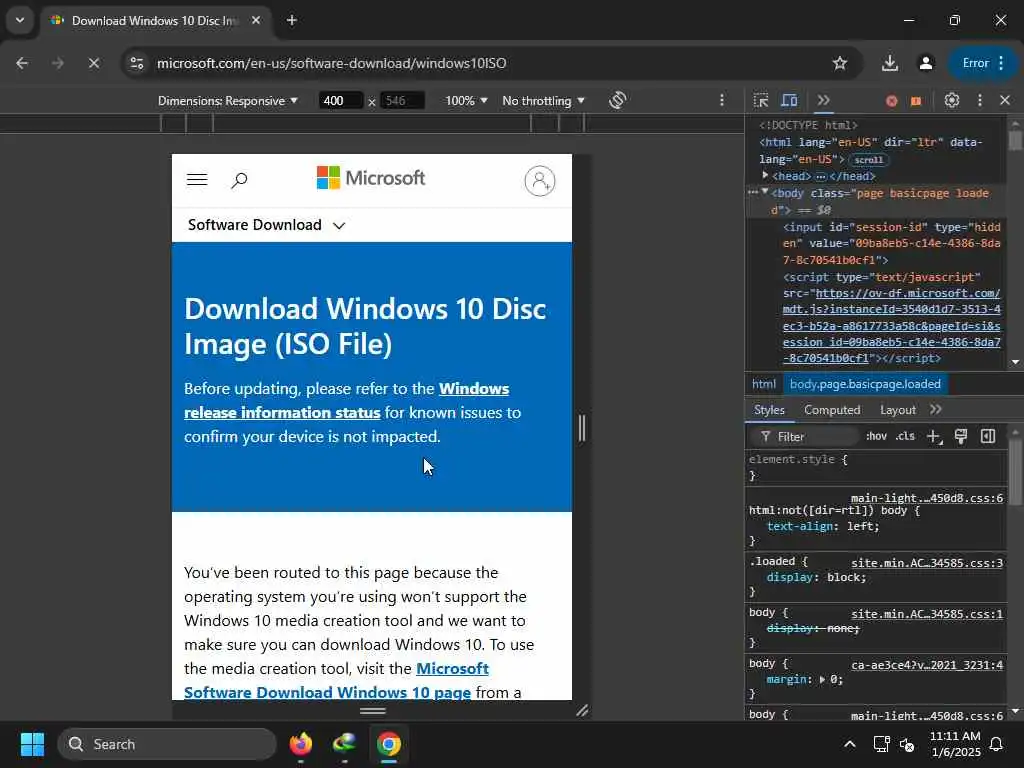This screenshot has height=768, width=1024.
Task: Open the ov-df.microsoft.com script source link
Action: [891, 325]
